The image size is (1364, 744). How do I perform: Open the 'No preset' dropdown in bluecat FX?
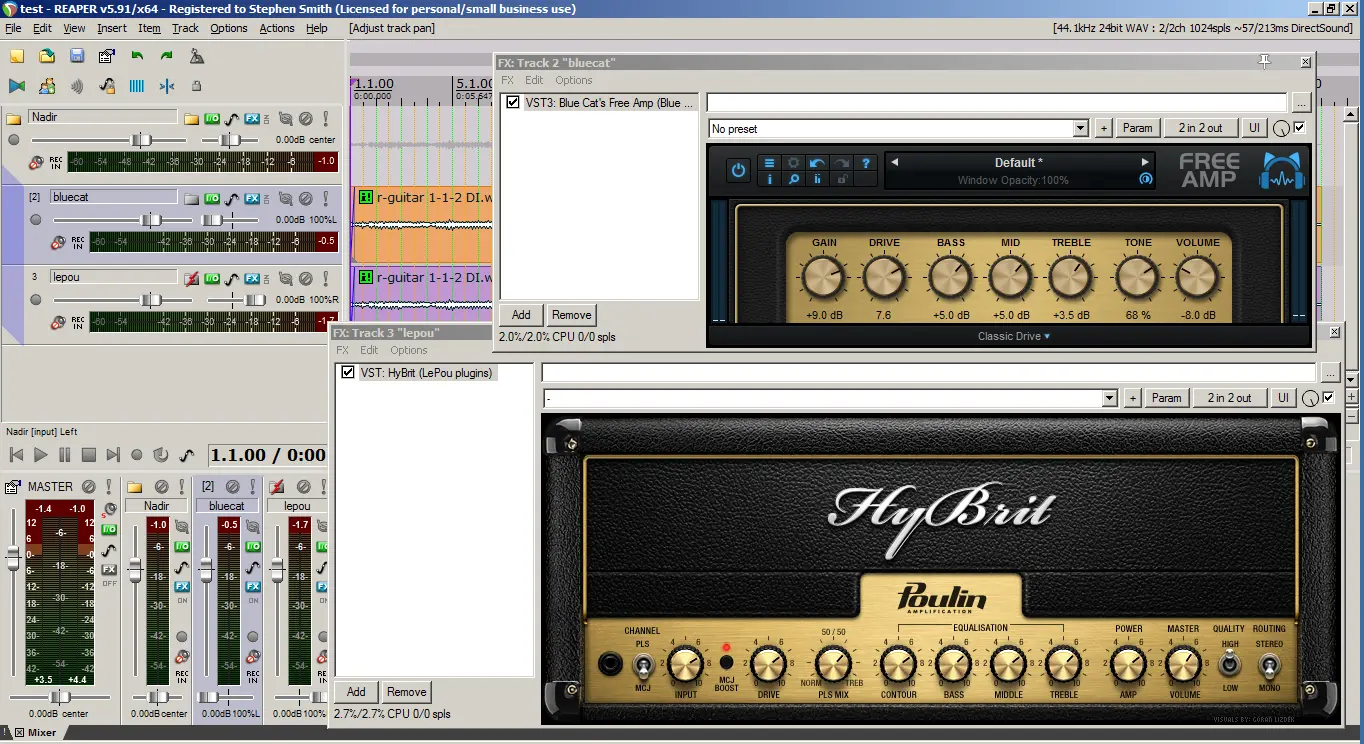point(898,128)
